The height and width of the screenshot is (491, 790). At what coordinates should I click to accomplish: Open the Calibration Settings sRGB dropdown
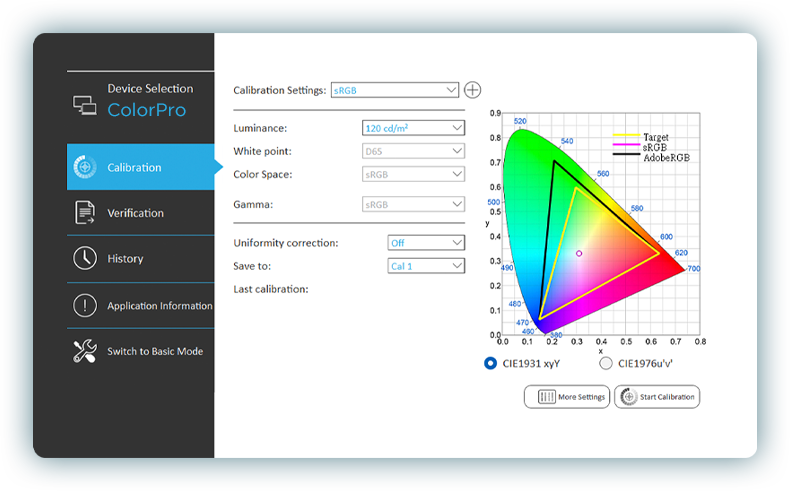[x=394, y=90]
